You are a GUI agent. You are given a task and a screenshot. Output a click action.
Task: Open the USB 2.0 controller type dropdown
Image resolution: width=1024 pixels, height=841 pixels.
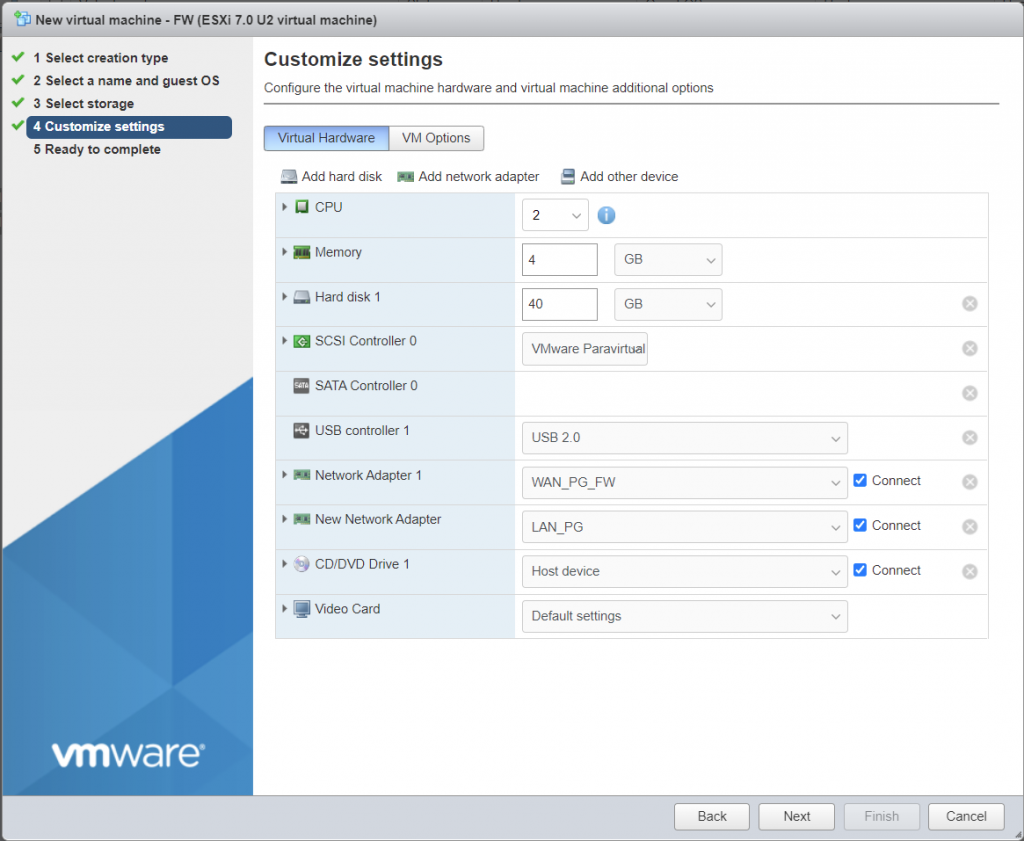[x=684, y=437]
